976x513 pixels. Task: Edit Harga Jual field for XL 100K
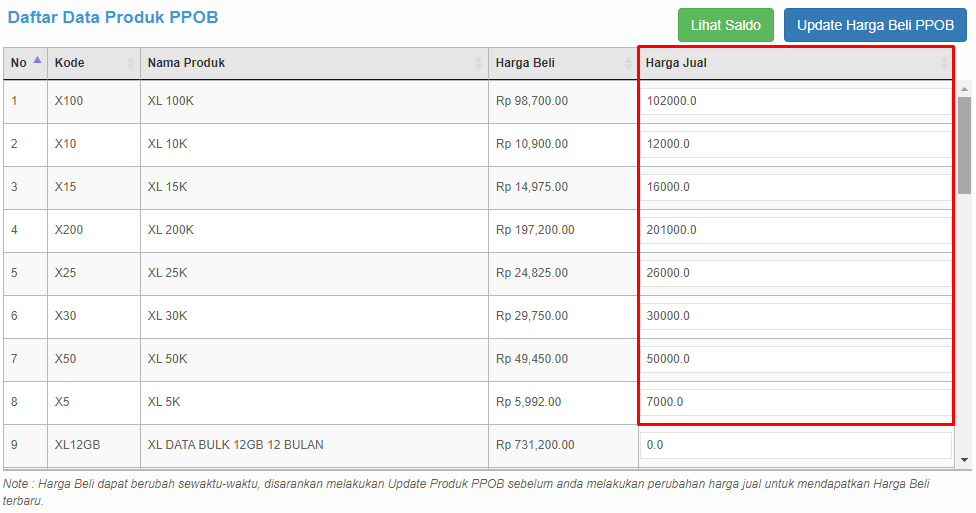point(796,101)
